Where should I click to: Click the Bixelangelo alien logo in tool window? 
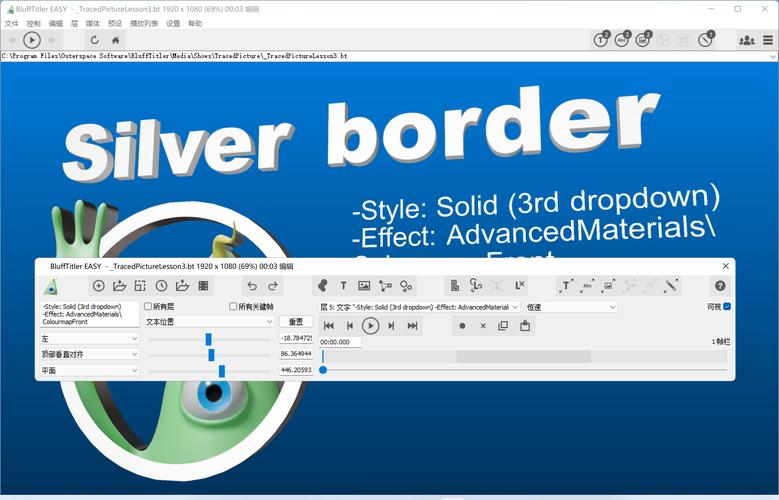click(x=51, y=286)
